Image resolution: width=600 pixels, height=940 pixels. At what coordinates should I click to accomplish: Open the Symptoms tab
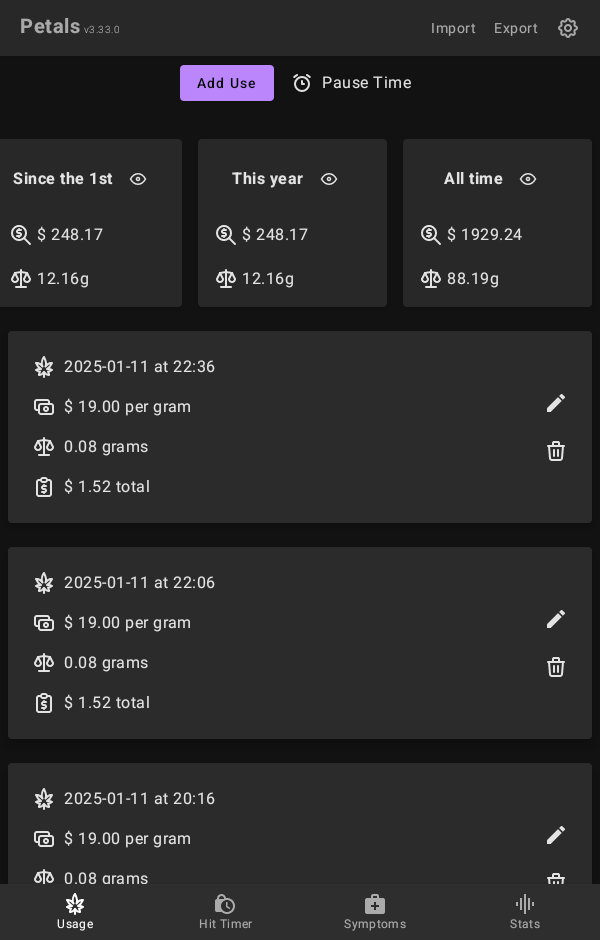(x=375, y=911)
